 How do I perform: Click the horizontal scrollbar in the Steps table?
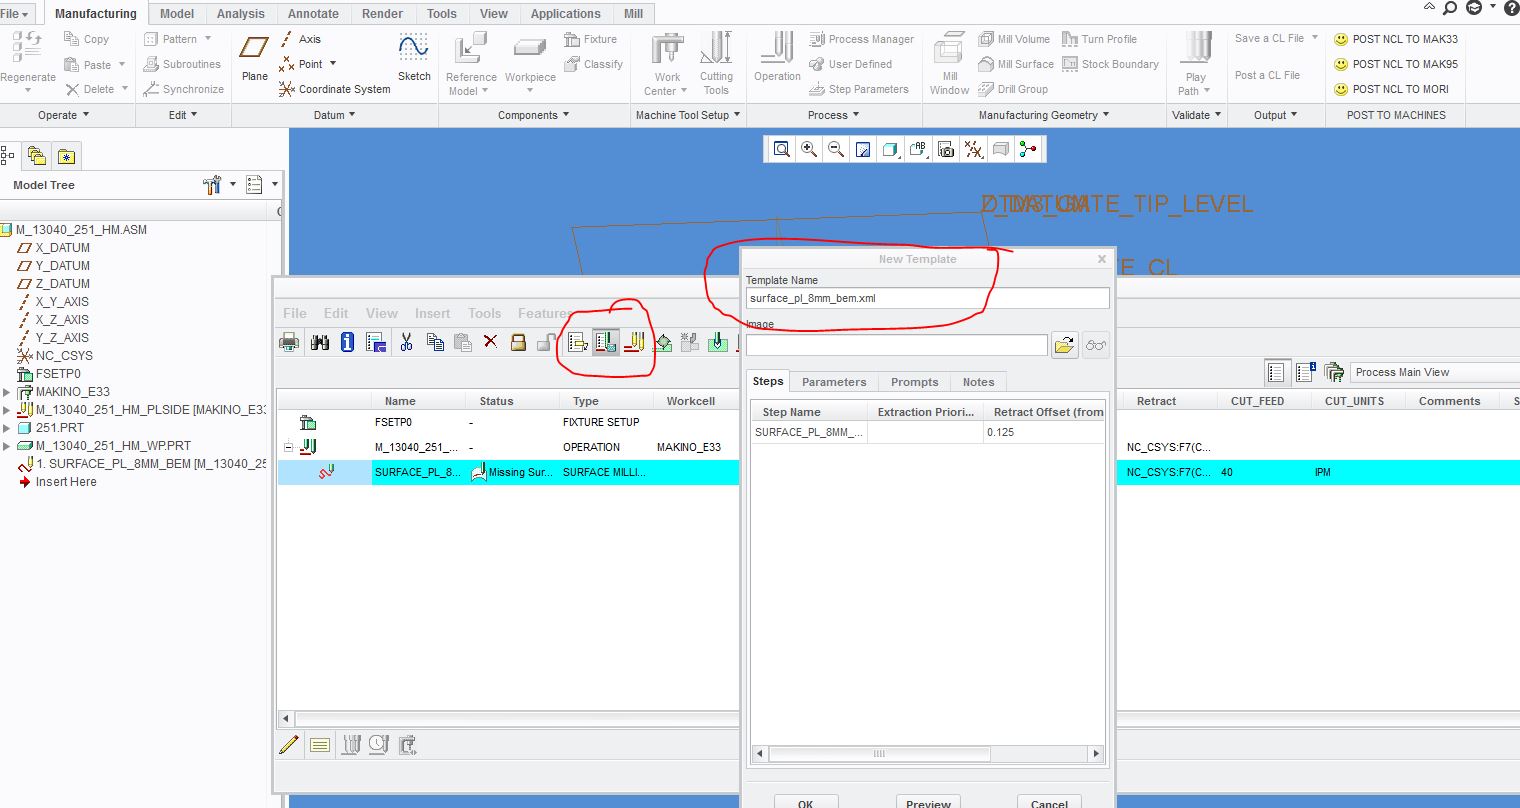click(879, 754)
